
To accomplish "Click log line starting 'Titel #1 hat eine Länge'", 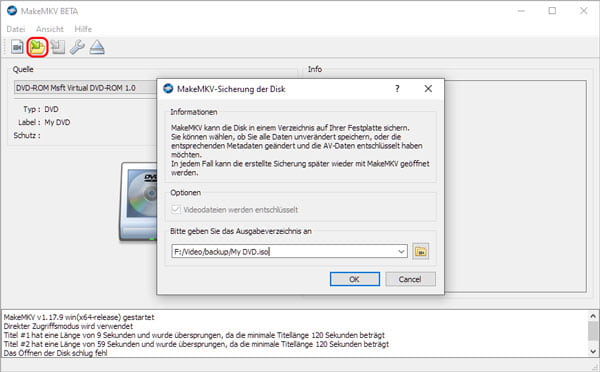I will pos(194,335).
